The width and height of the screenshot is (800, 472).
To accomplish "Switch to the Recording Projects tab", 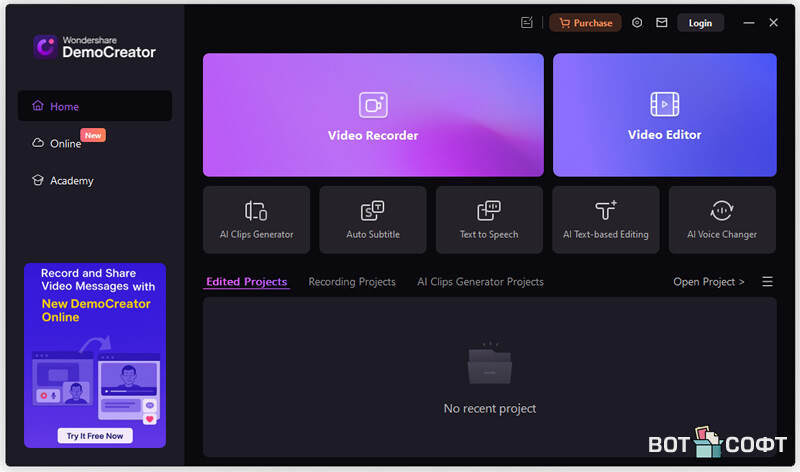I will point(352,282).
